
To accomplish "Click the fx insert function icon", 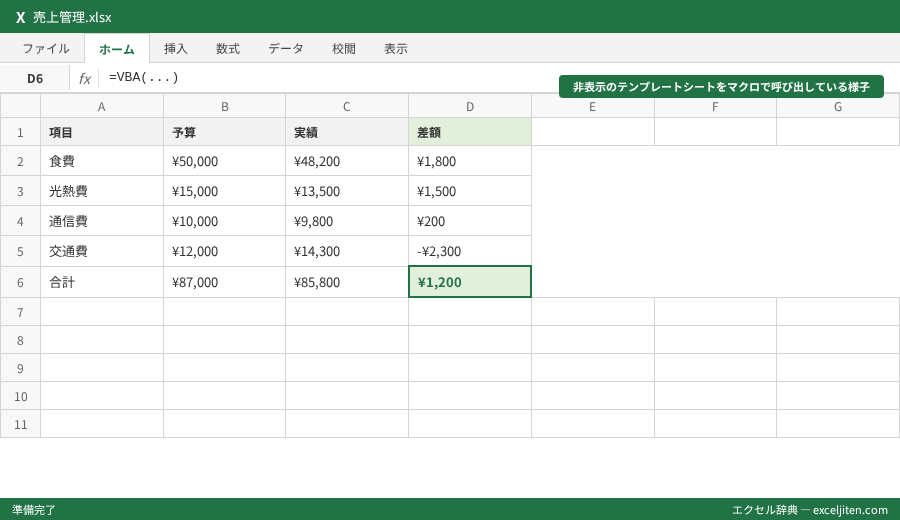I will pos(85,78).
